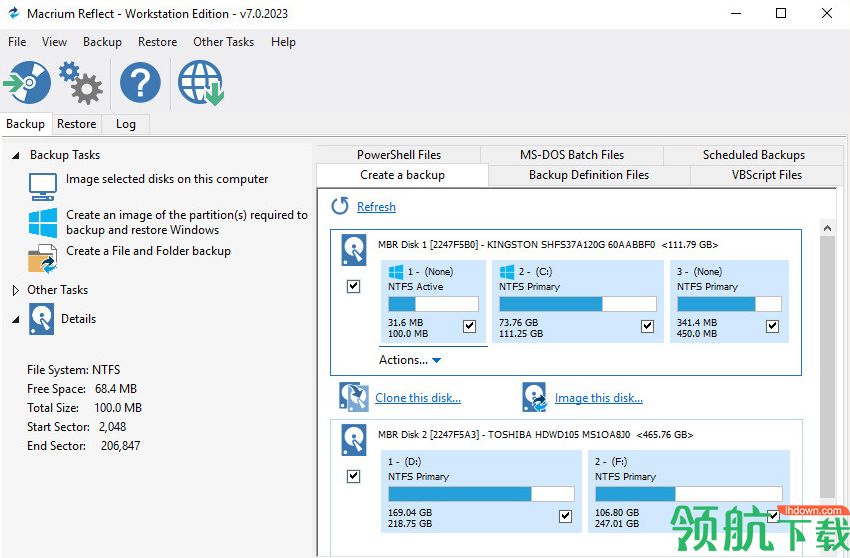The image size is (850, 558).
Task: Click the usage bar of C: partition
Action: pos(577,304)
